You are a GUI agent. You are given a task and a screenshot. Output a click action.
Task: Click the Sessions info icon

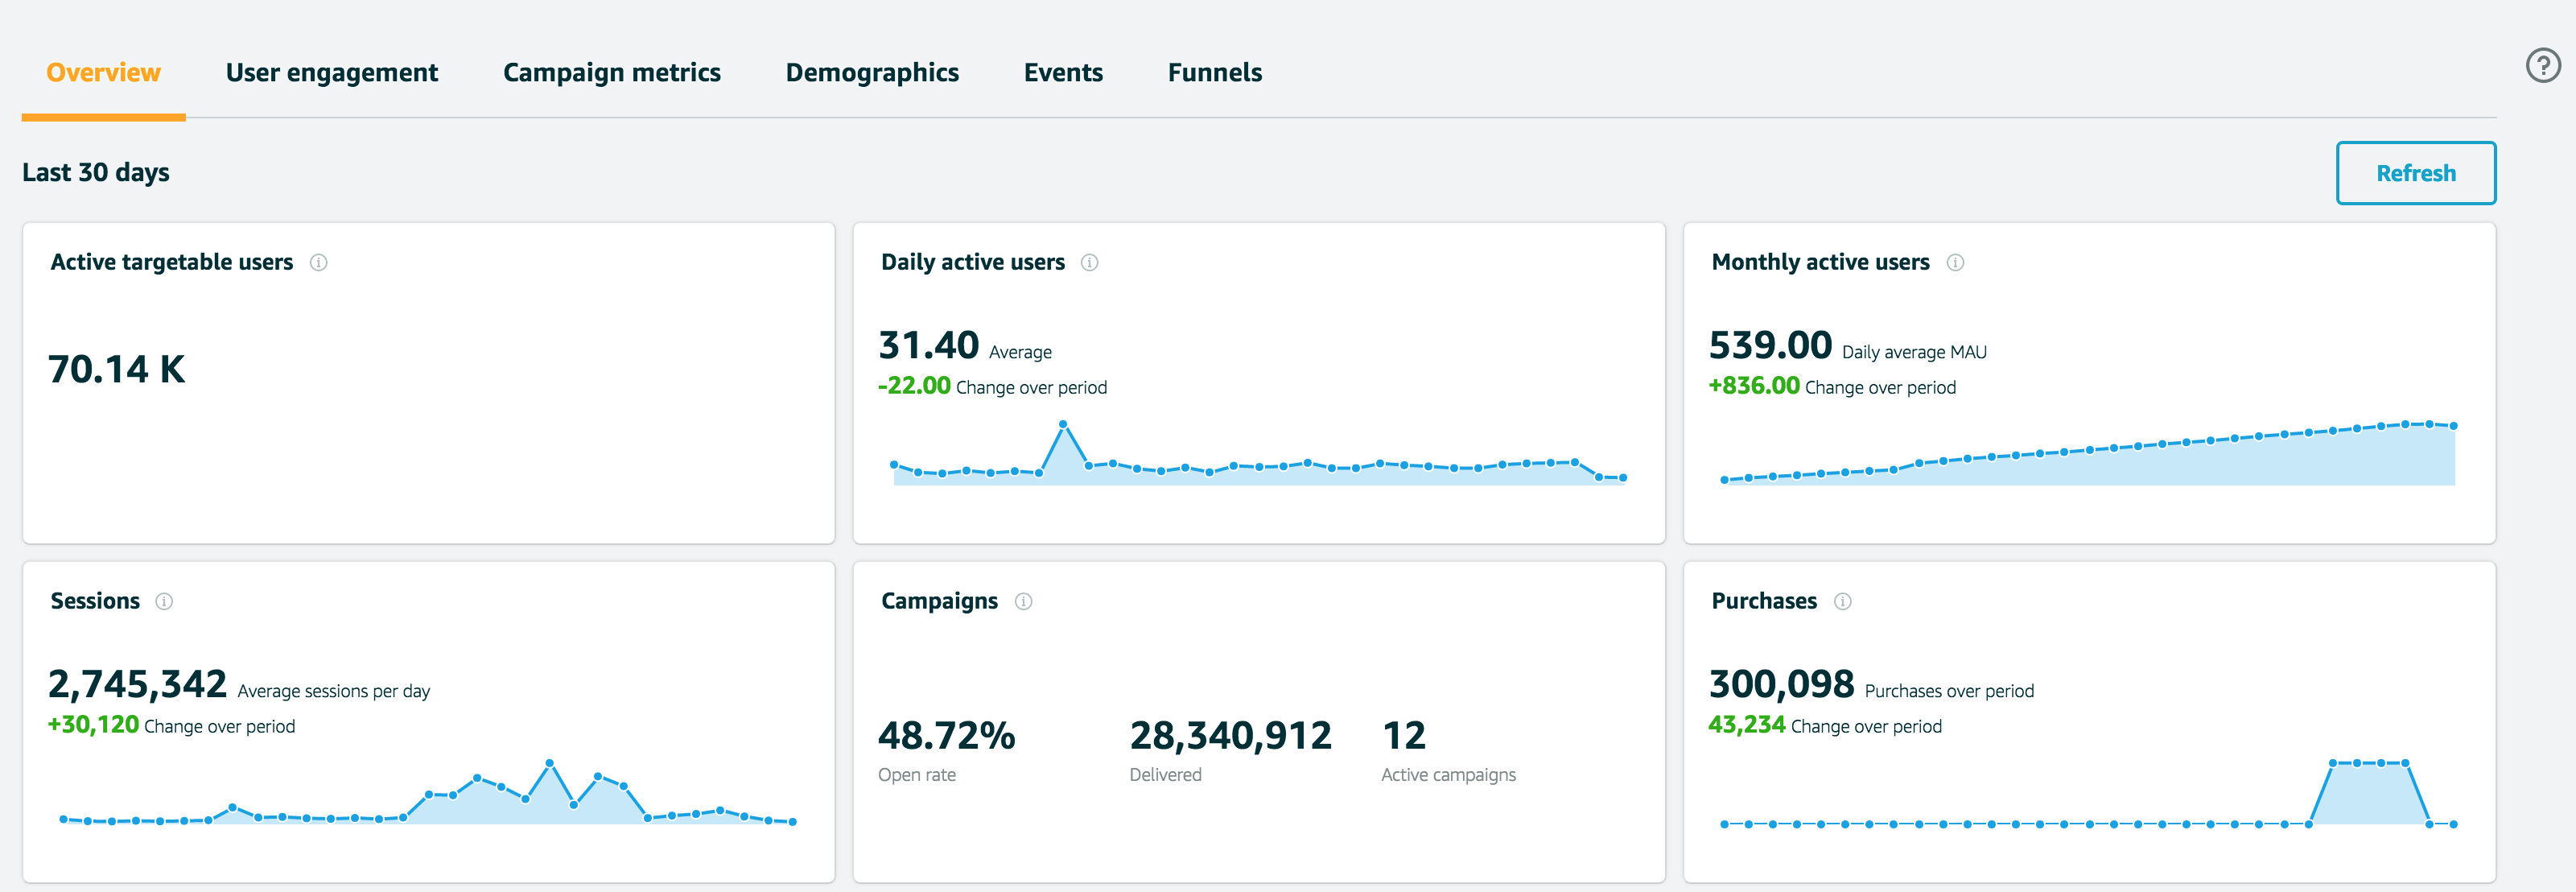pos(164,601)
